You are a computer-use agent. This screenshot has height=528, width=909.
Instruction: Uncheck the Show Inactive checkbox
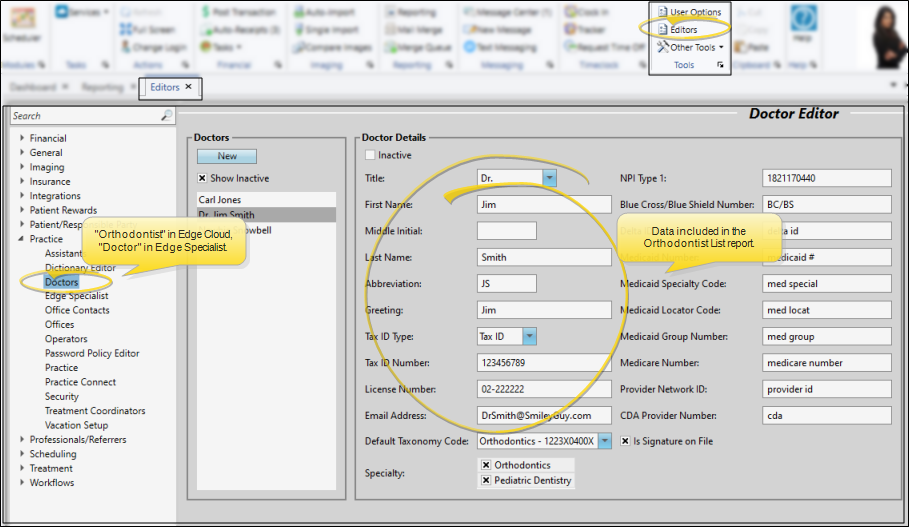(x=202, y=178)
